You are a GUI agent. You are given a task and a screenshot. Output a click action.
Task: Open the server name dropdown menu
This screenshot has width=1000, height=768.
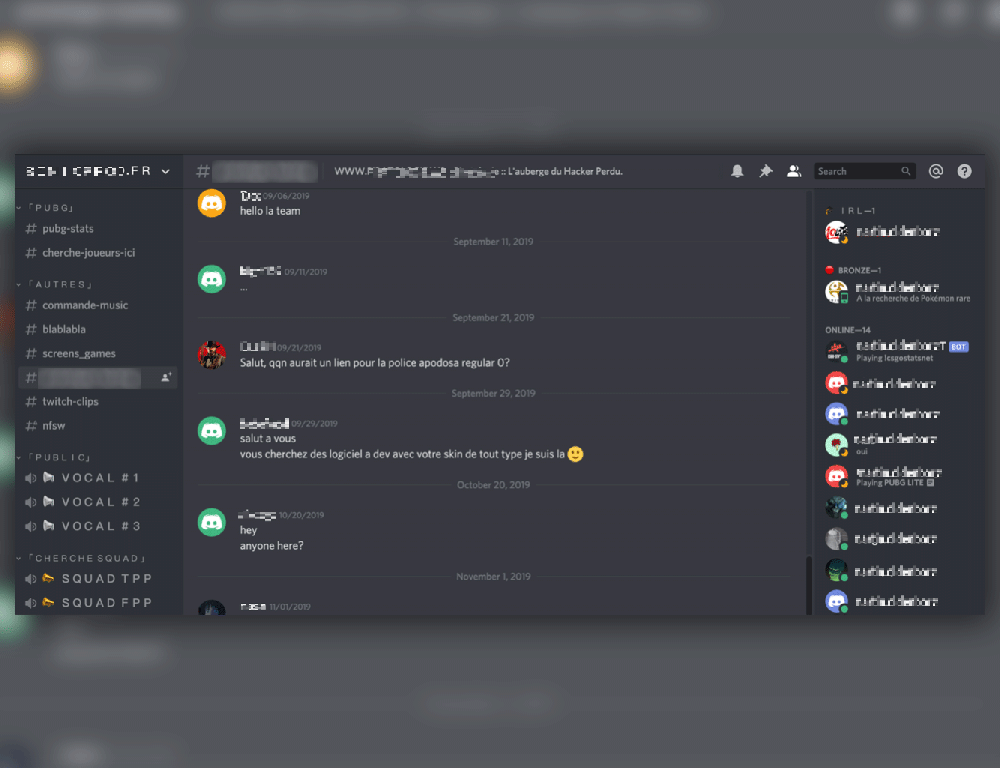99,171
